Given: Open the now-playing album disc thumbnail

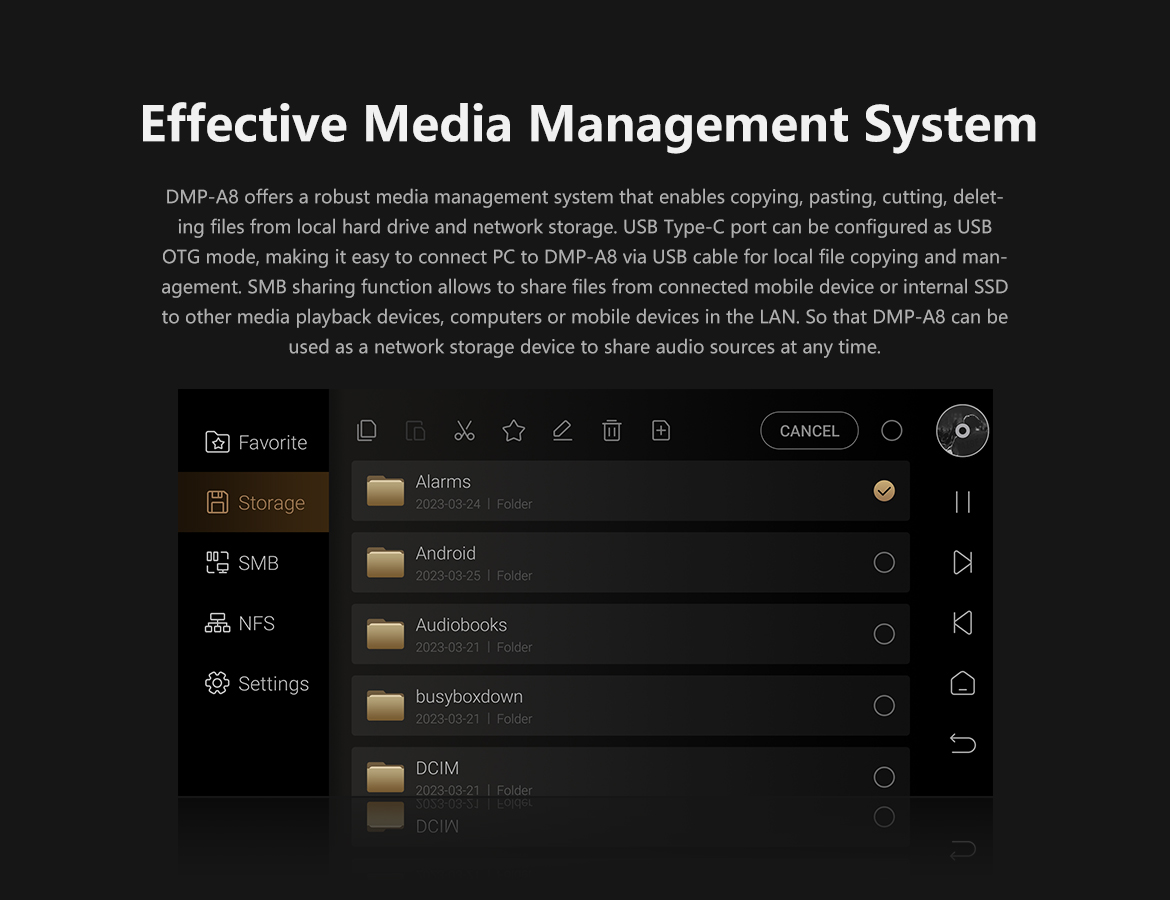Looking at the screenshot, I should point(962,431).
